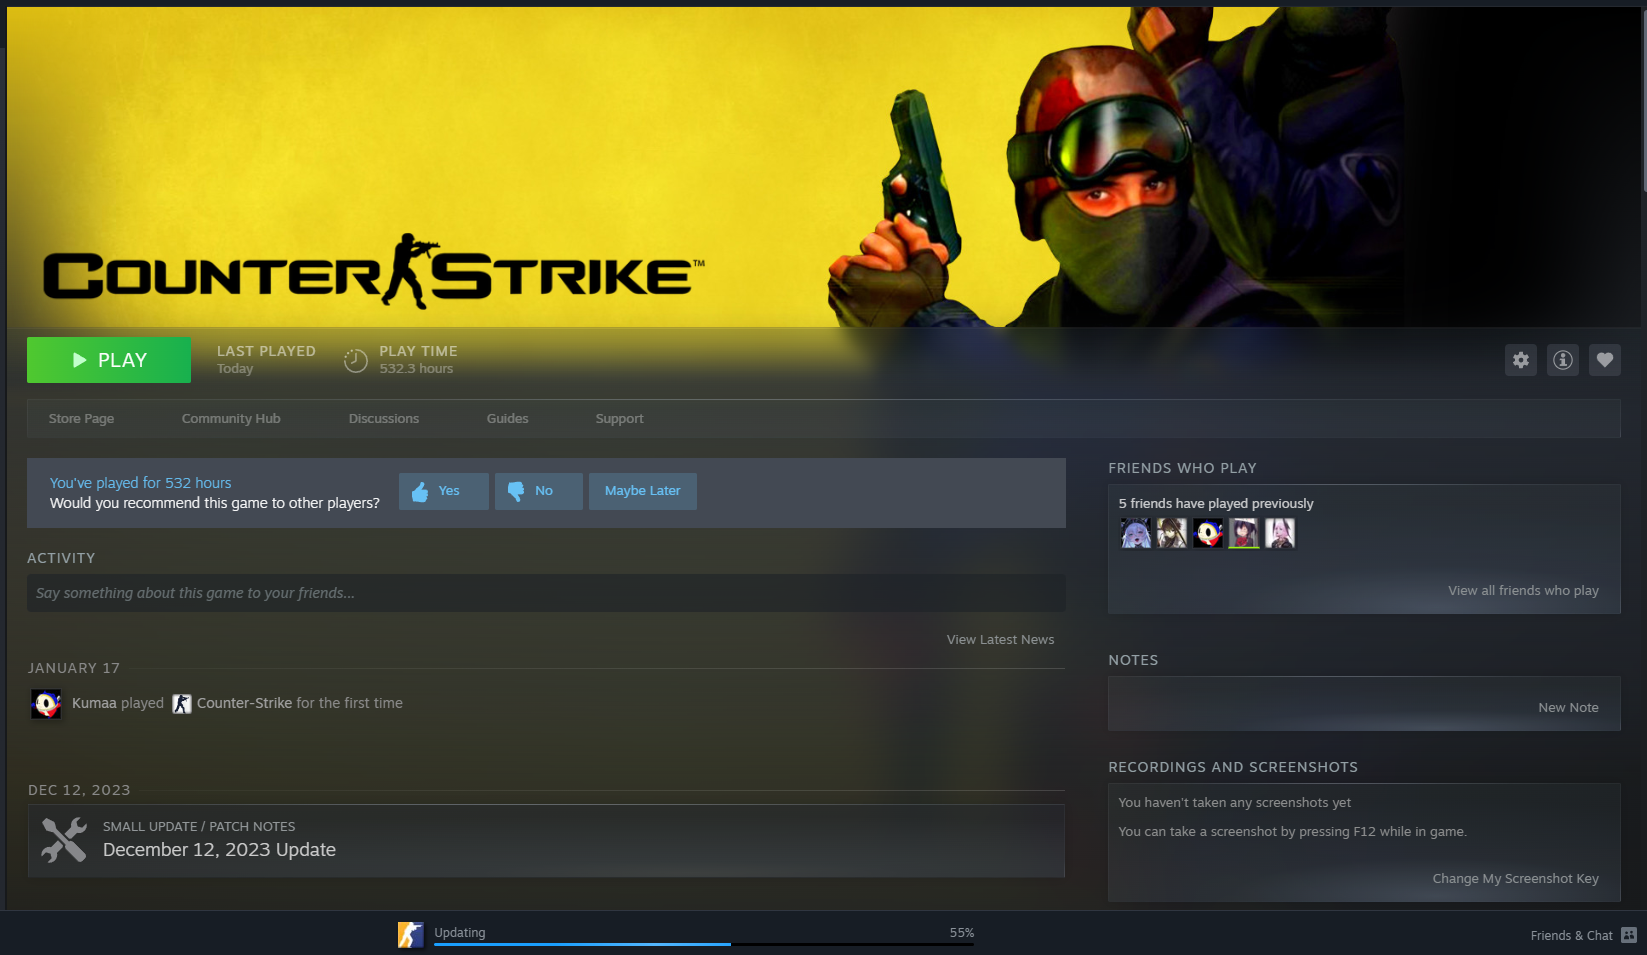Open the game settings gear icon

coord(1520,360)
